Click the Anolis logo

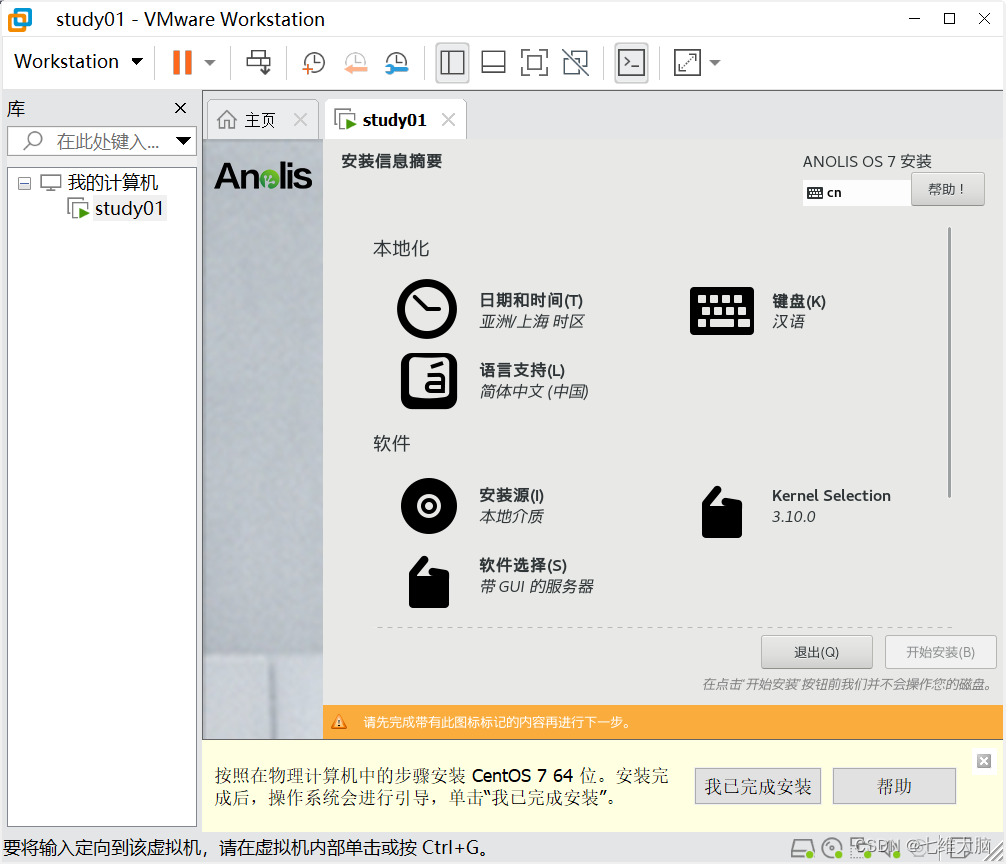[263, 176]
